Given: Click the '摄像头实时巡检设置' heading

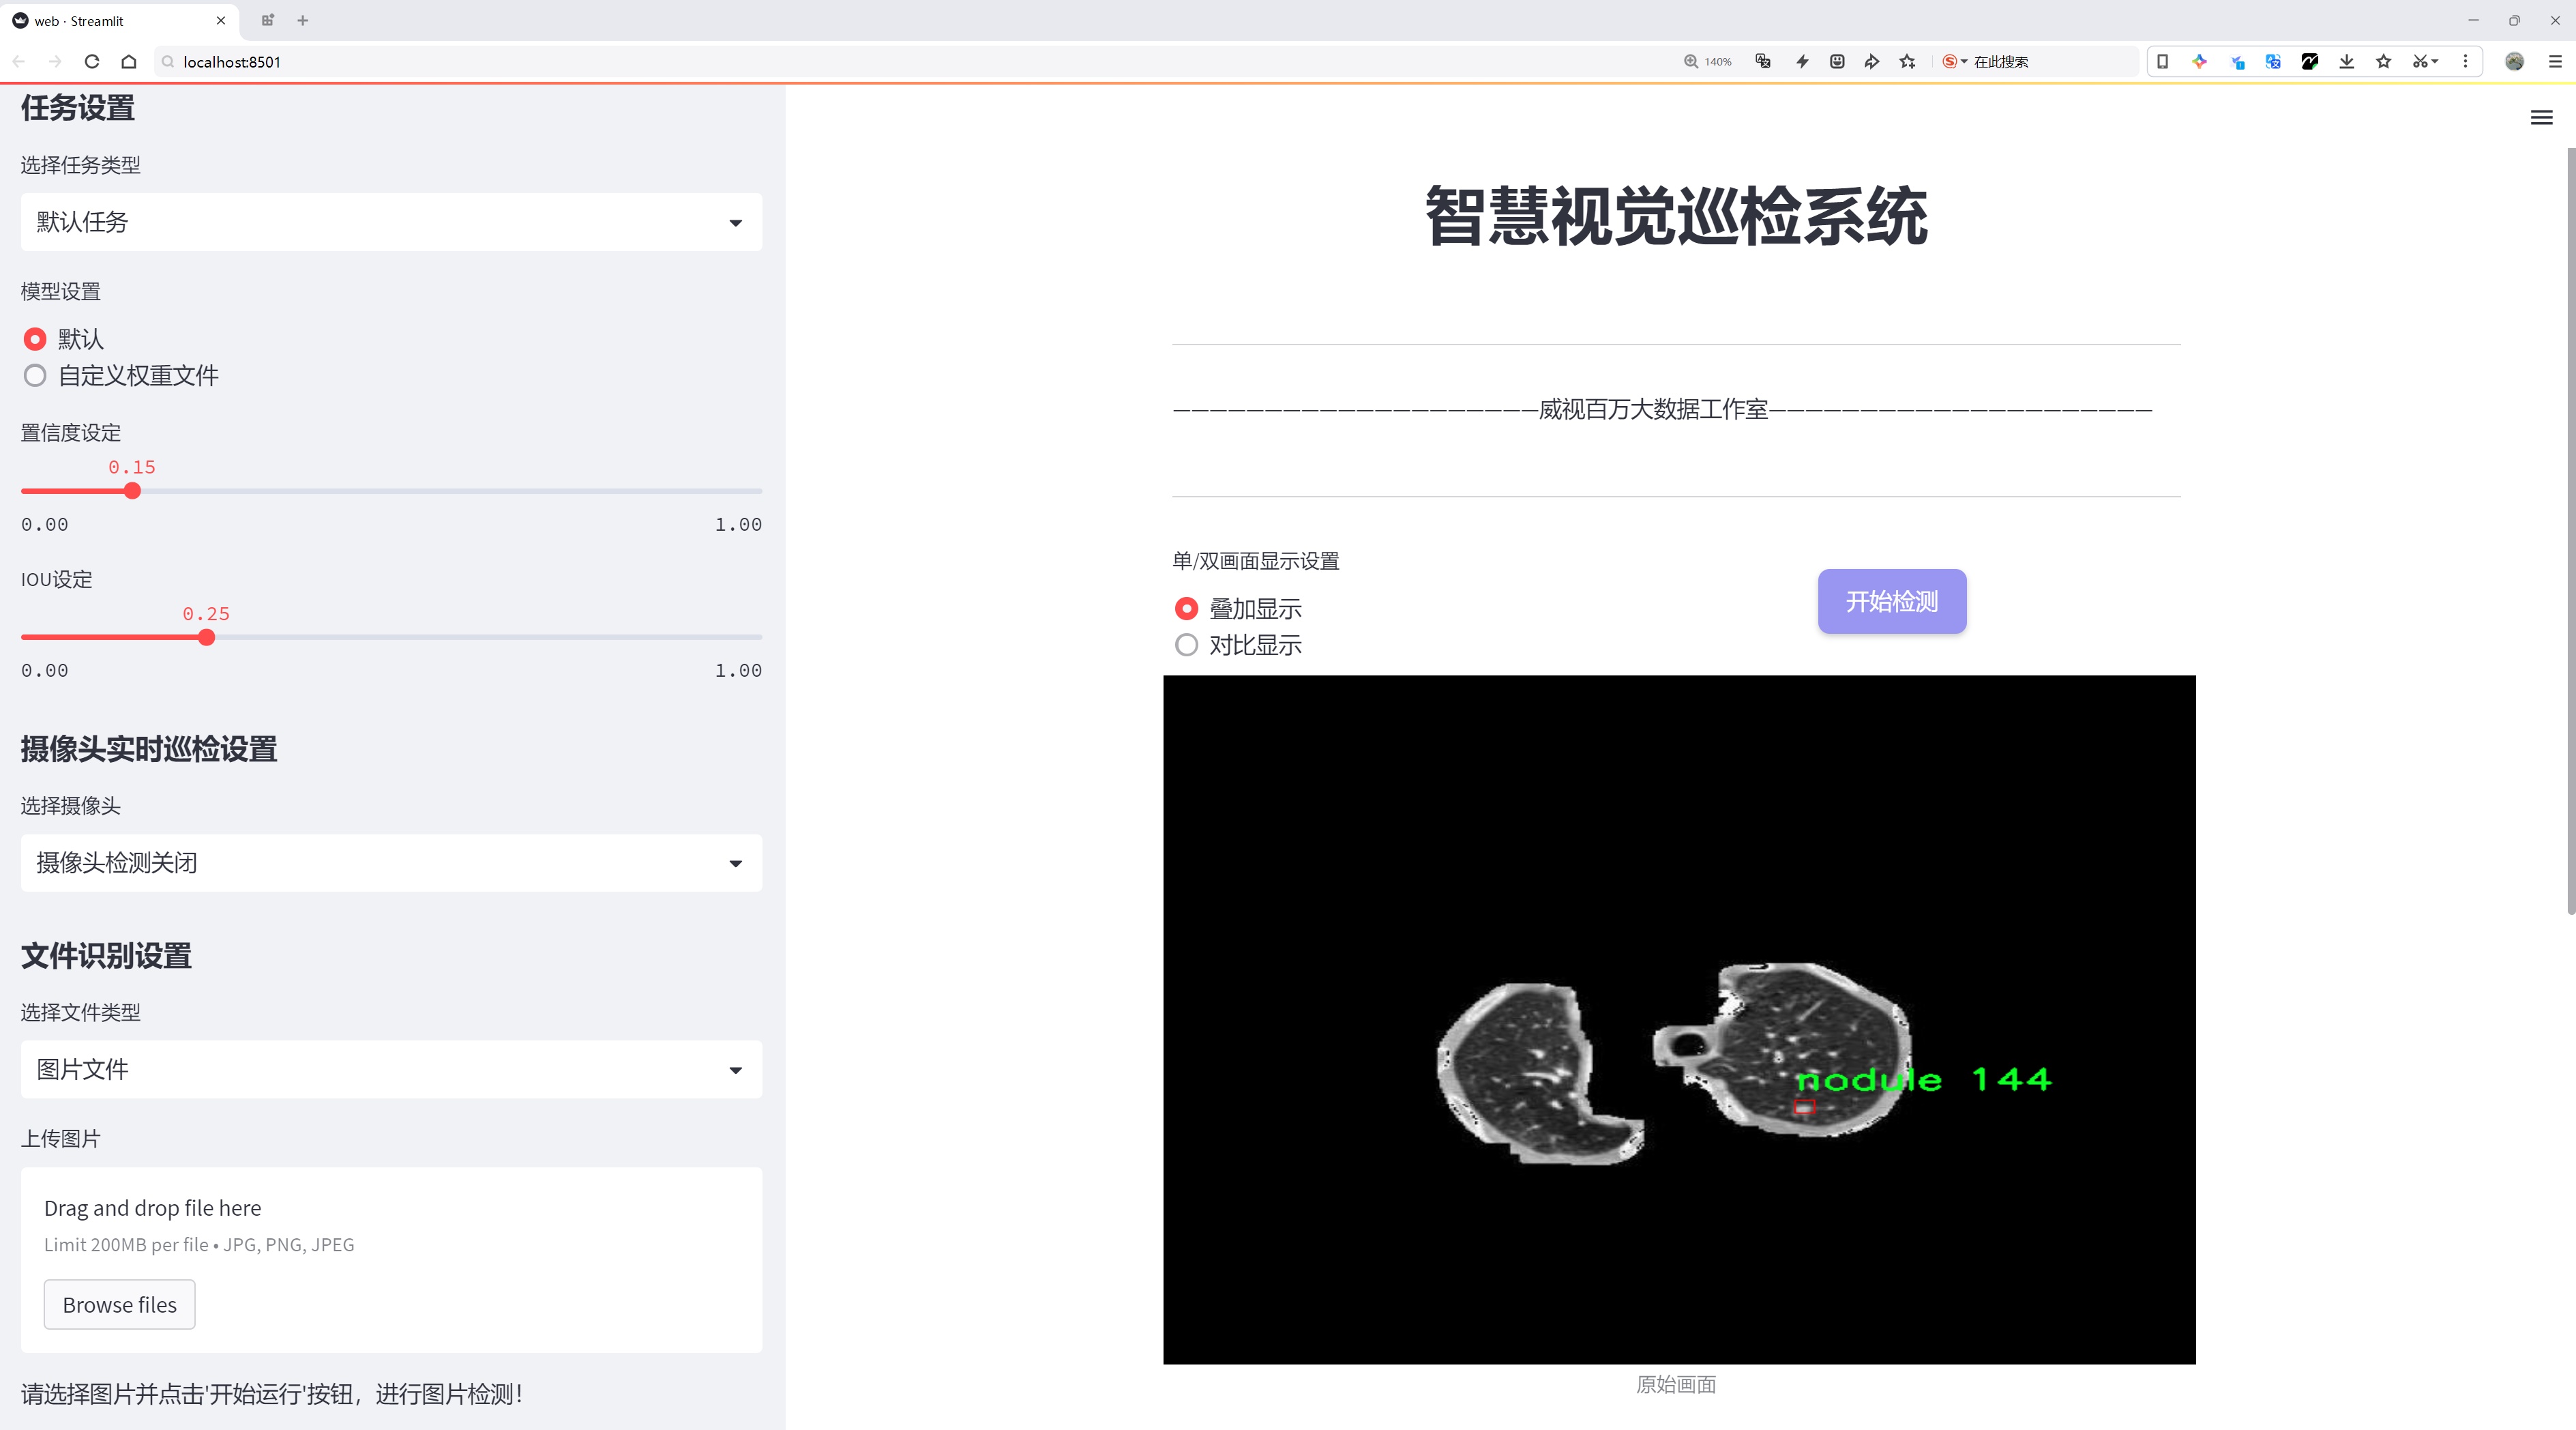Looking at the screenshot, I should (149, 749).
